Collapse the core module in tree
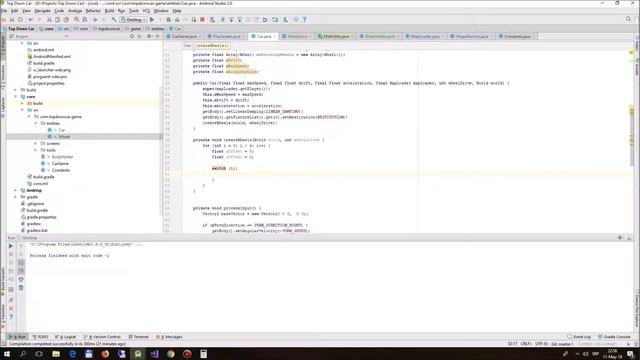640x360 pixels. tap(16, 97)
